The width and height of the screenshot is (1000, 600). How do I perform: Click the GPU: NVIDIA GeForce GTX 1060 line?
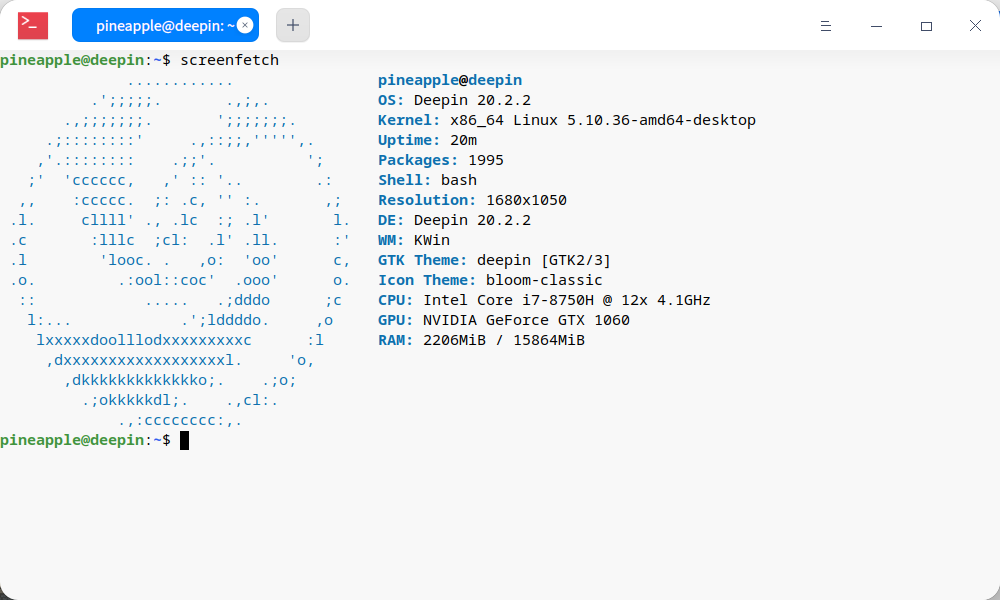point(504,320)
